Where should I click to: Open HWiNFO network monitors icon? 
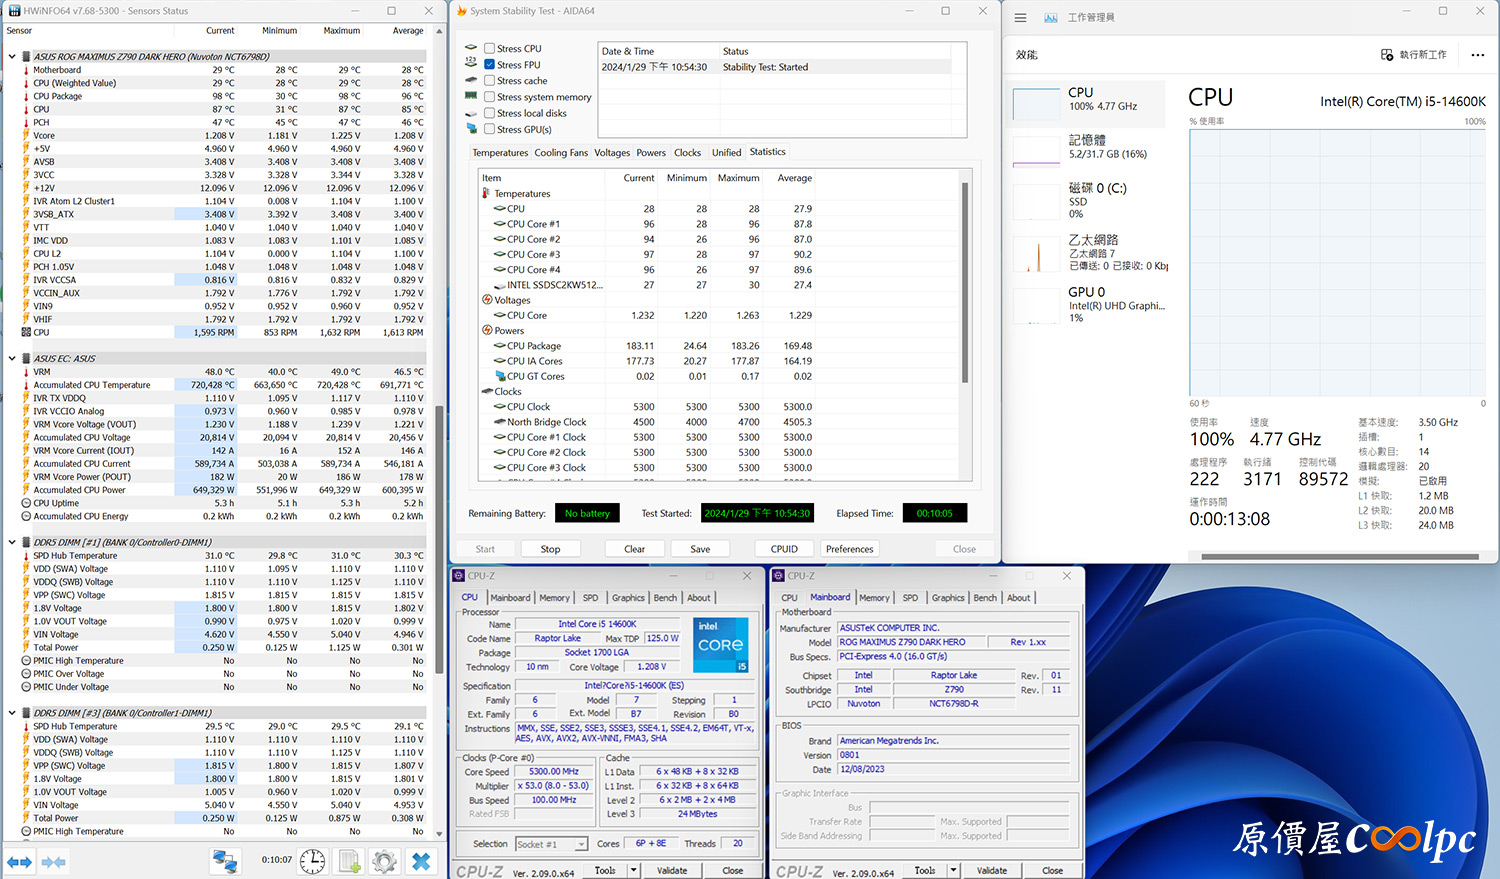225,861
